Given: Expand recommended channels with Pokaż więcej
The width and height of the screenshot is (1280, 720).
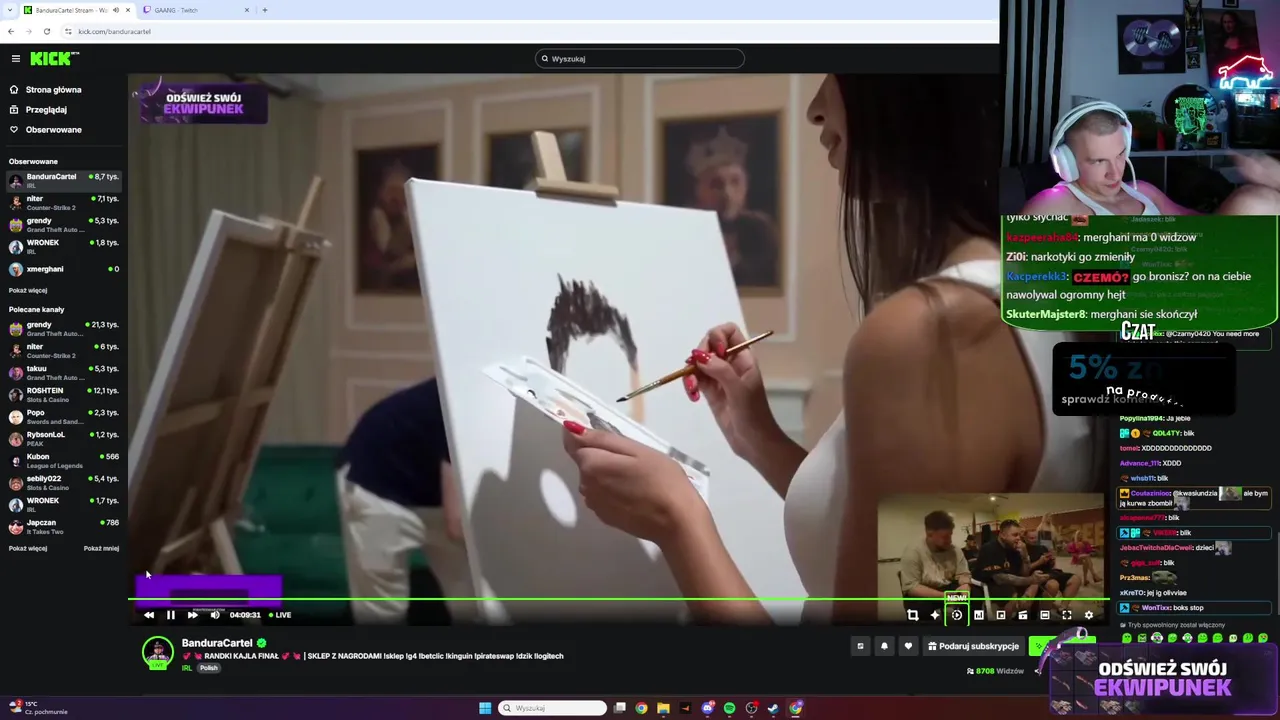Looking at the screenshot, I should tap(28, 549).
